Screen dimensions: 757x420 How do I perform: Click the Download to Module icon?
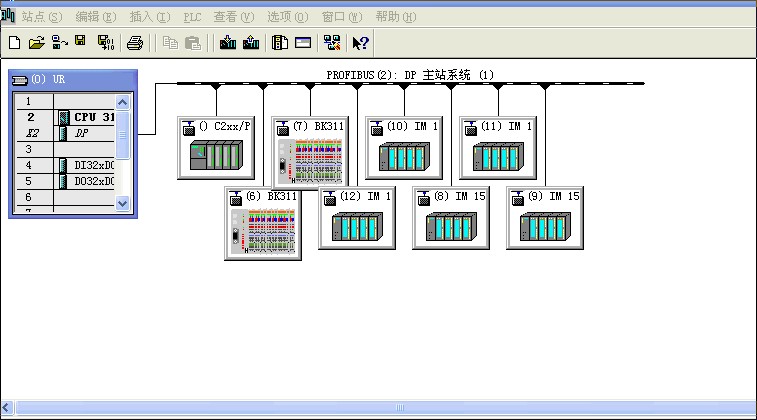point(228,42)
